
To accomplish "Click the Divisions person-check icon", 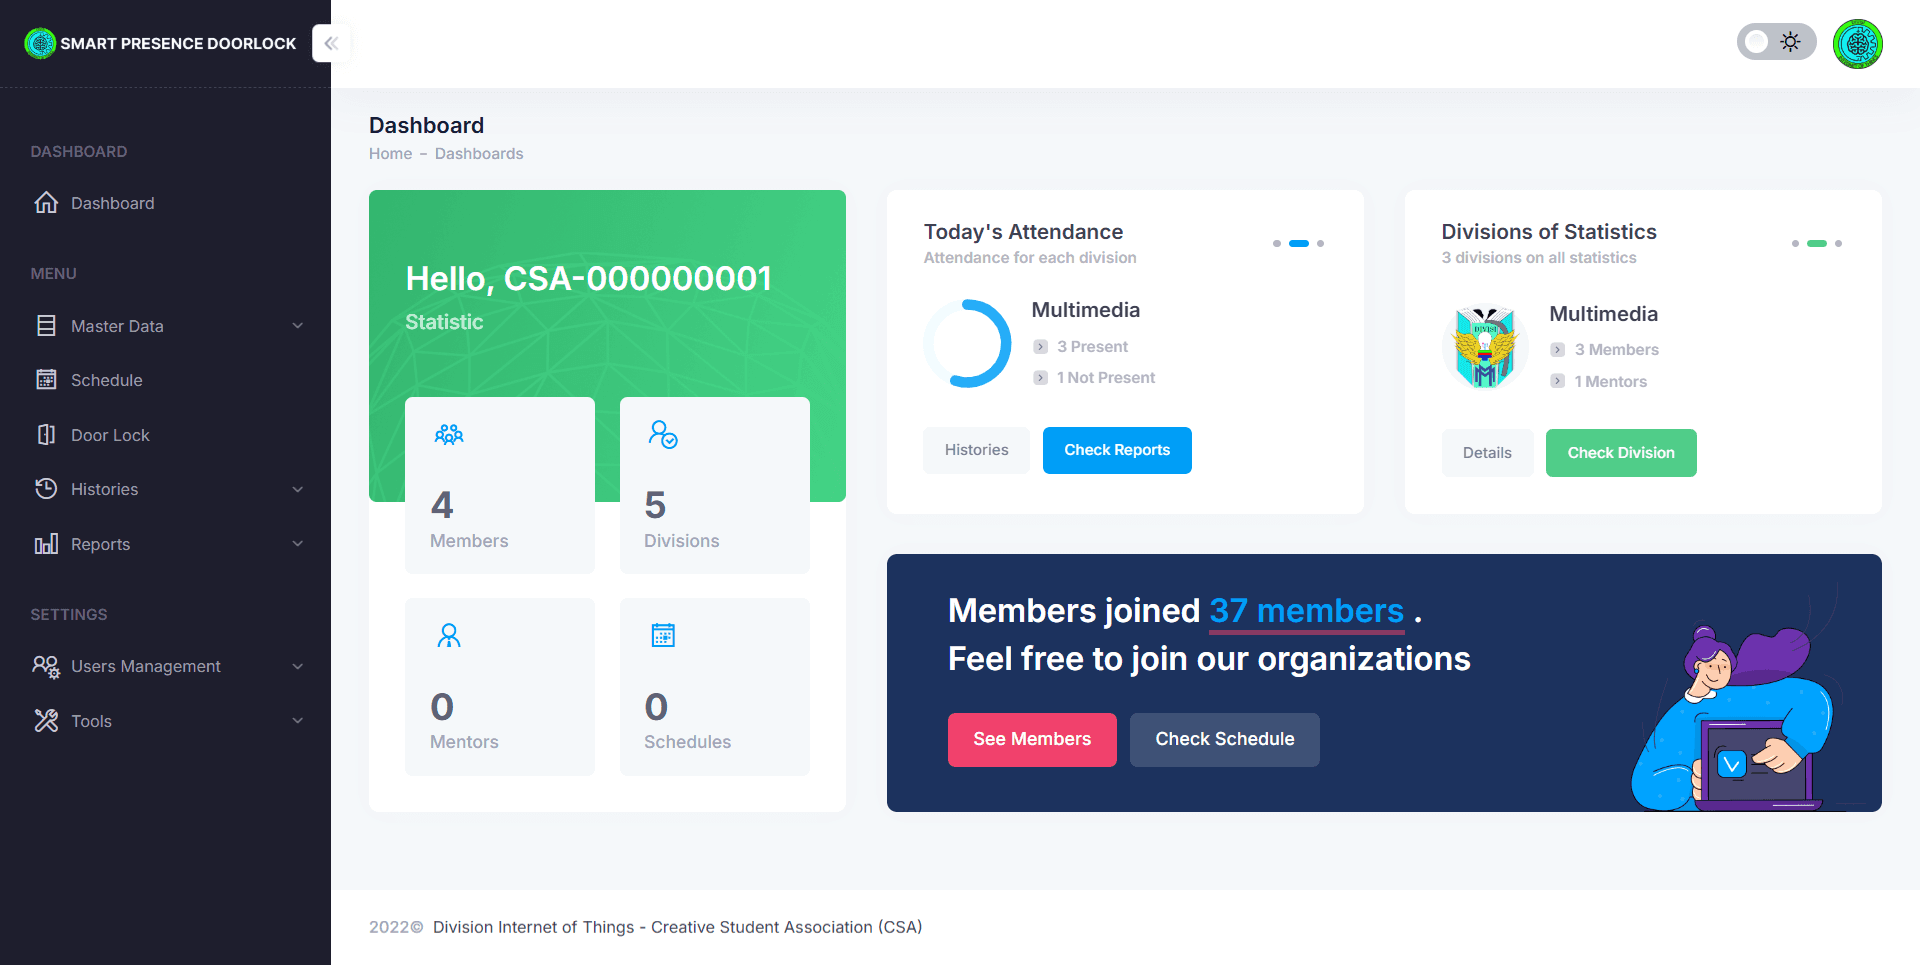I will [x=663, y=434].
